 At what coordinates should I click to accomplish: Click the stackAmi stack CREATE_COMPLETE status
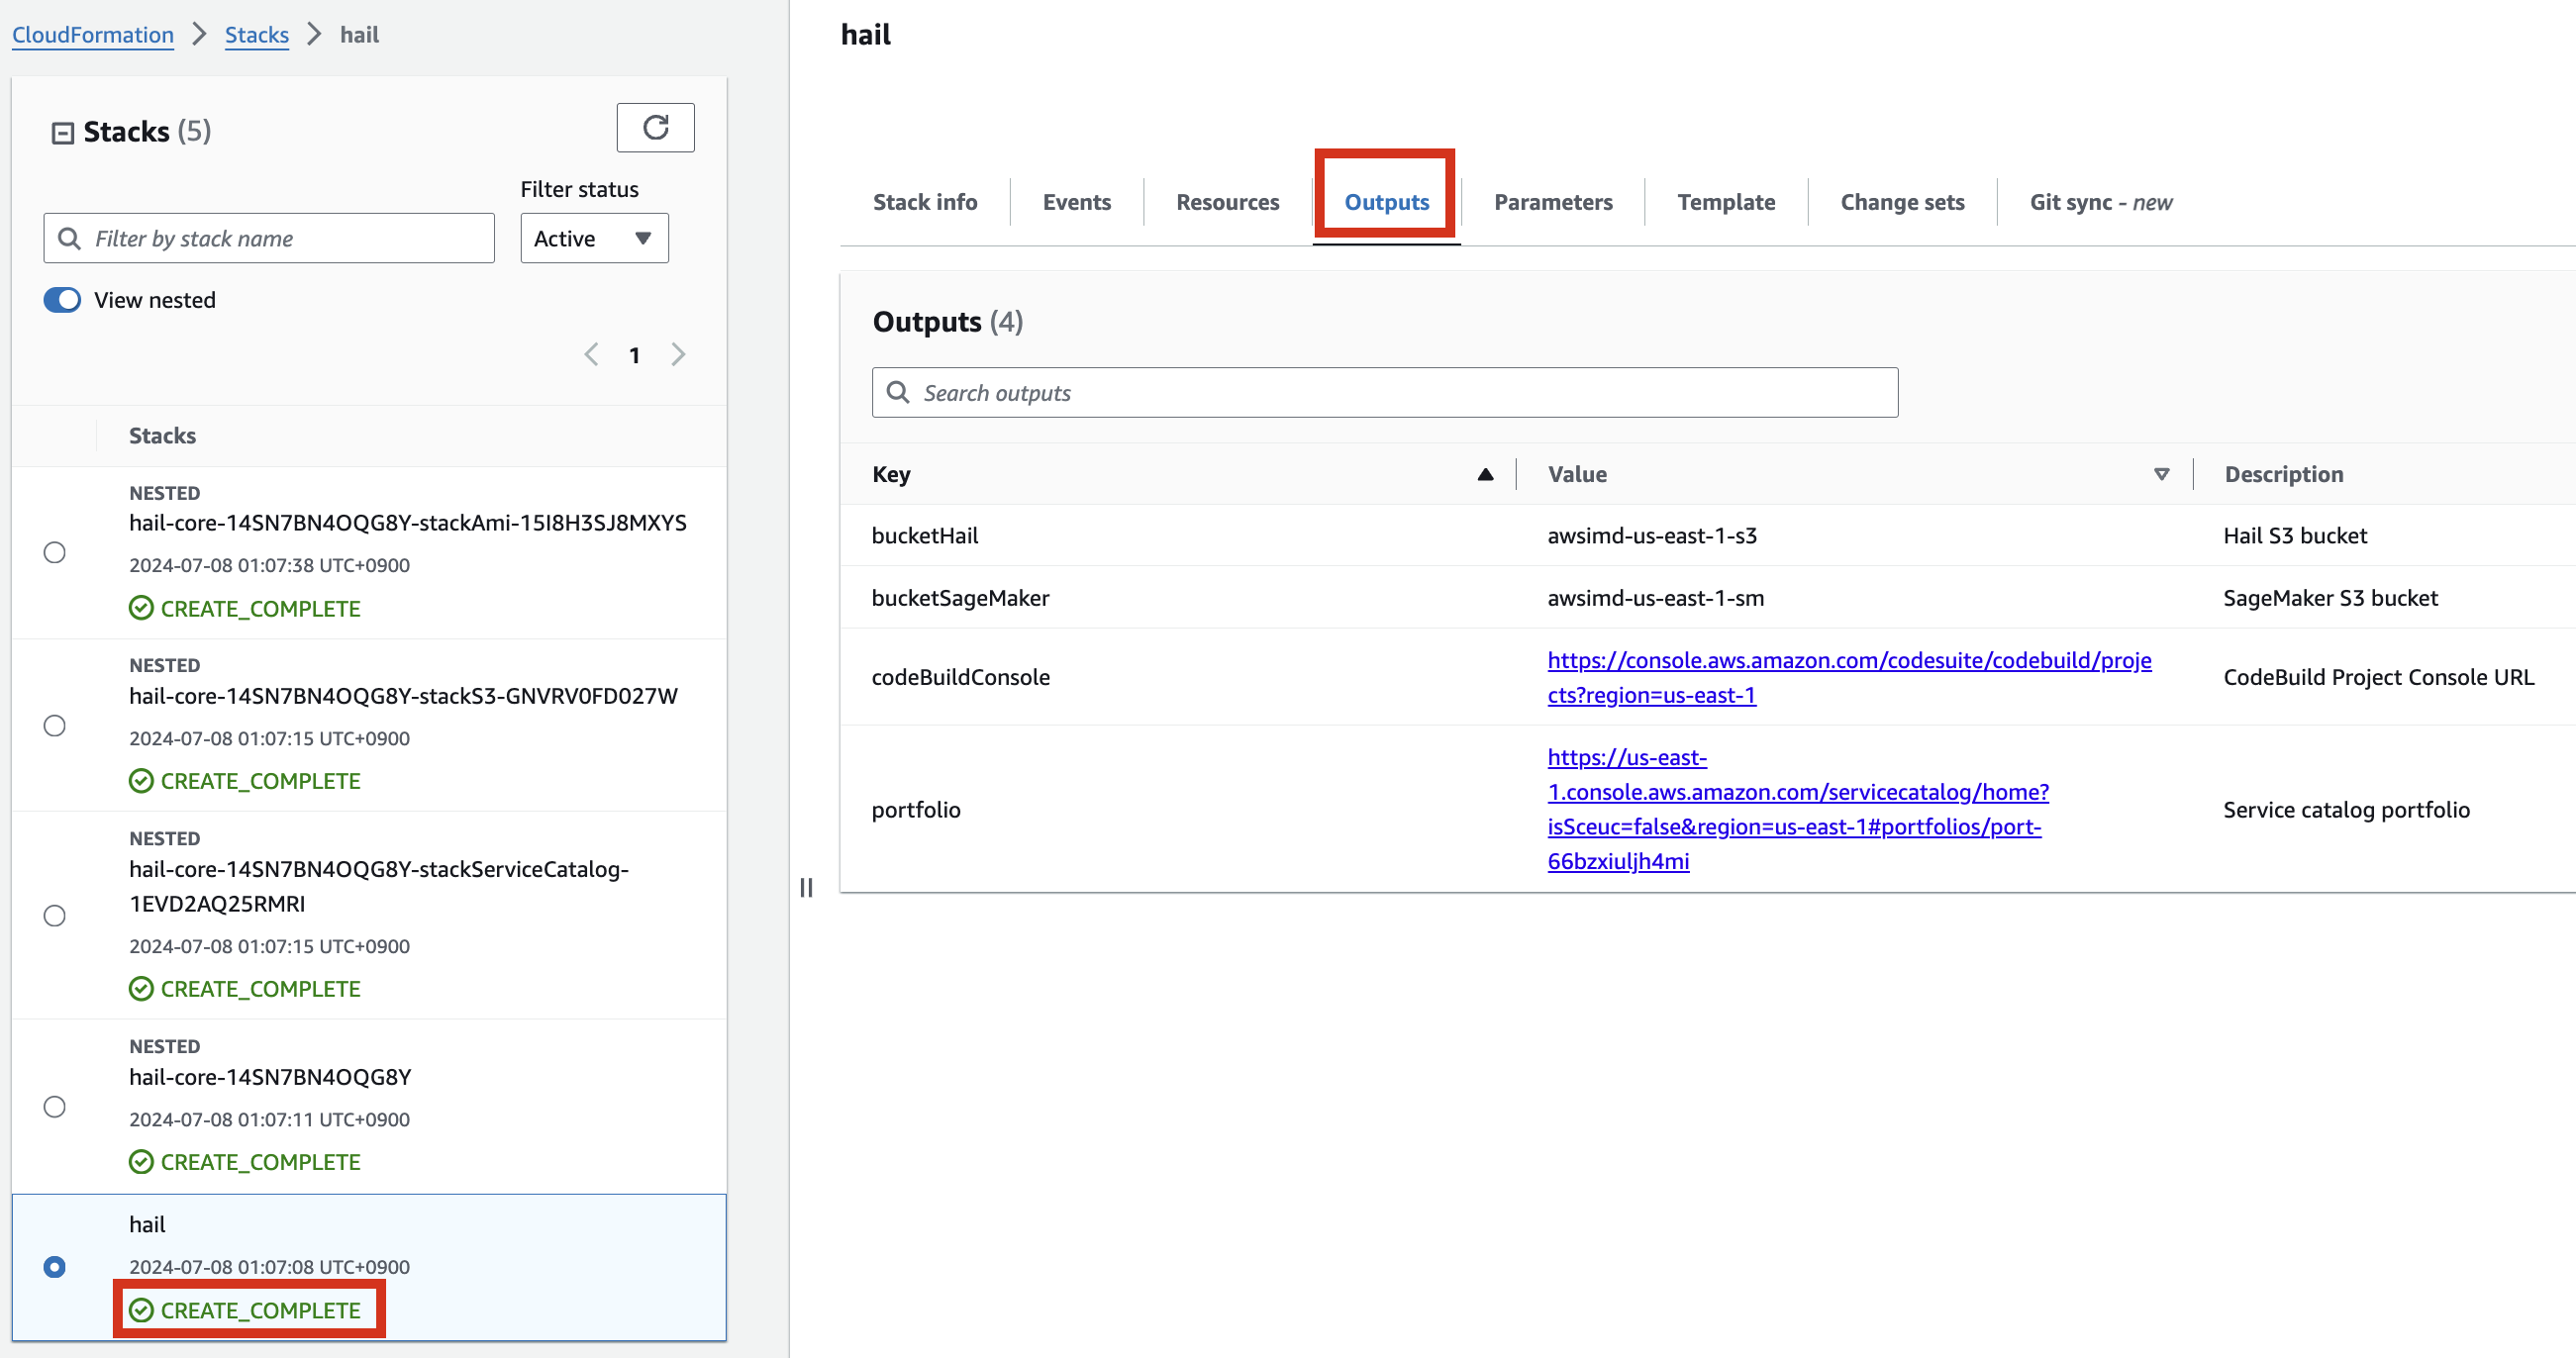coord(246,608)
